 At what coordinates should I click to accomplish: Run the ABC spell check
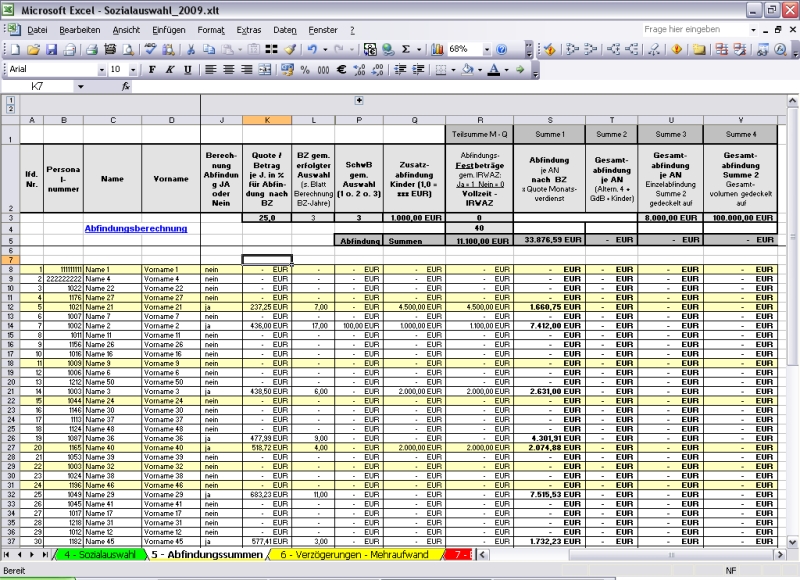pos(150,49)
